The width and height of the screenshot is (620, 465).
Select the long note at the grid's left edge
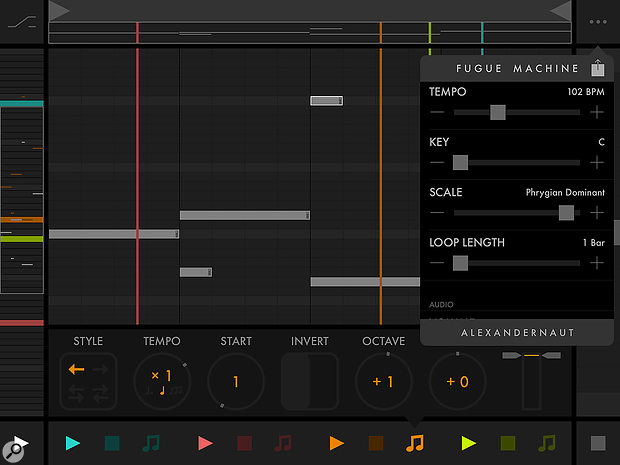tap(114, 234)
